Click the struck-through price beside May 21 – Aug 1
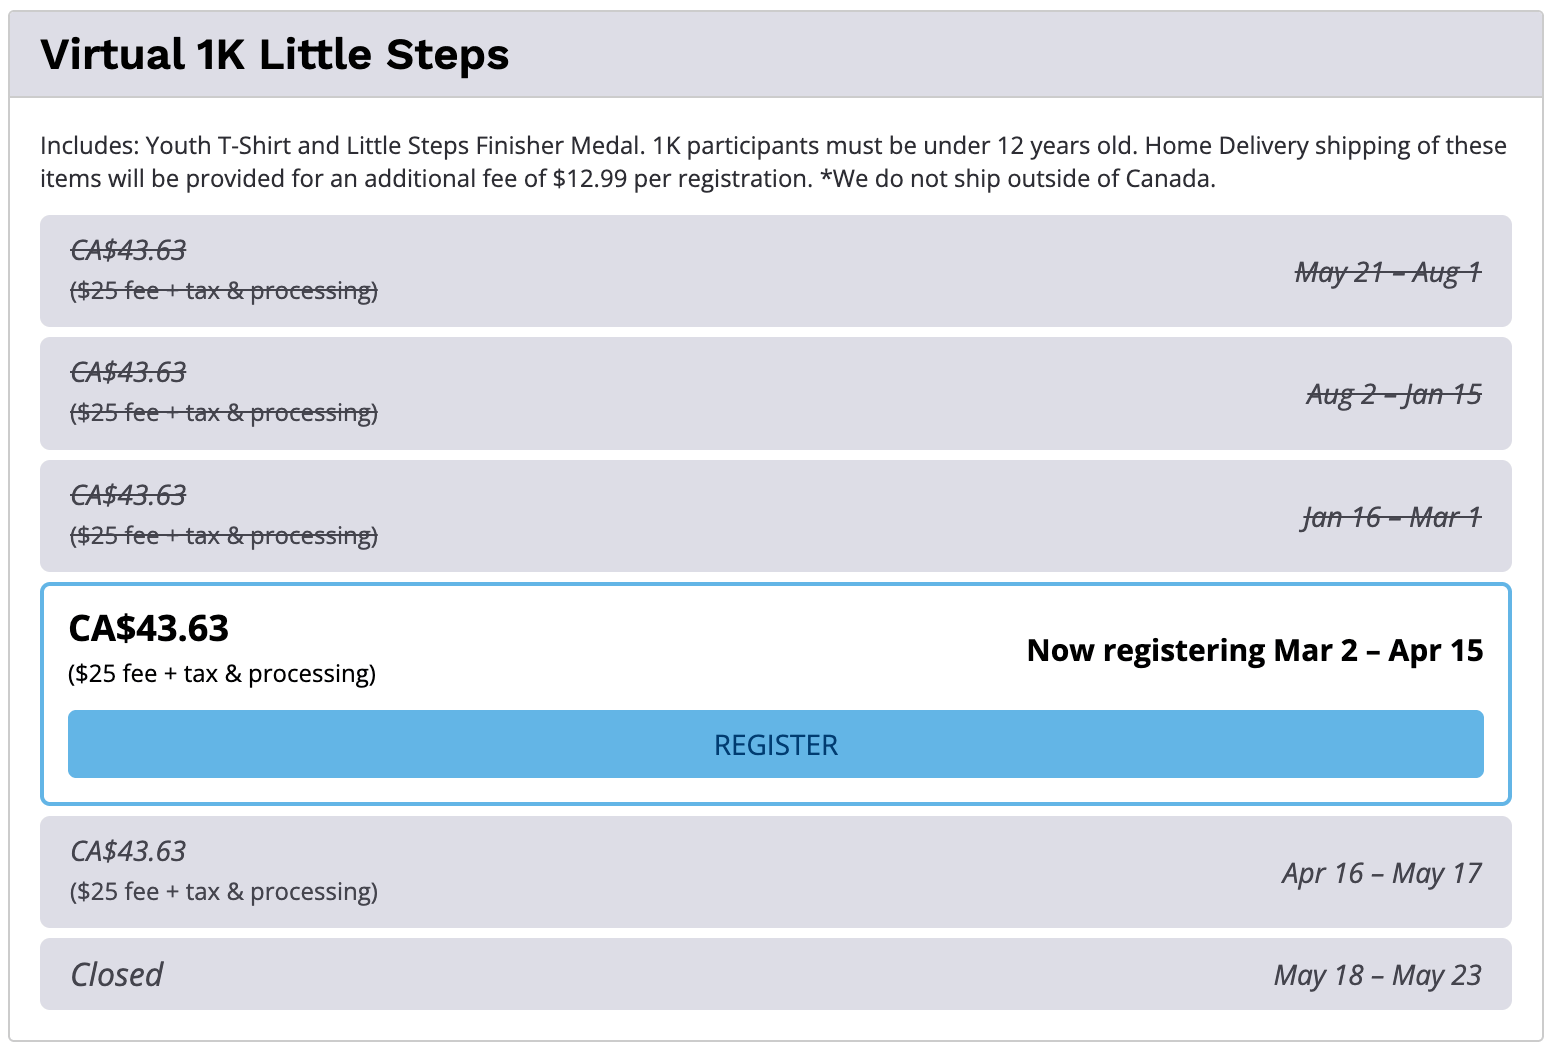Viewport: 1552px width, 1050px height. [128, 250]
